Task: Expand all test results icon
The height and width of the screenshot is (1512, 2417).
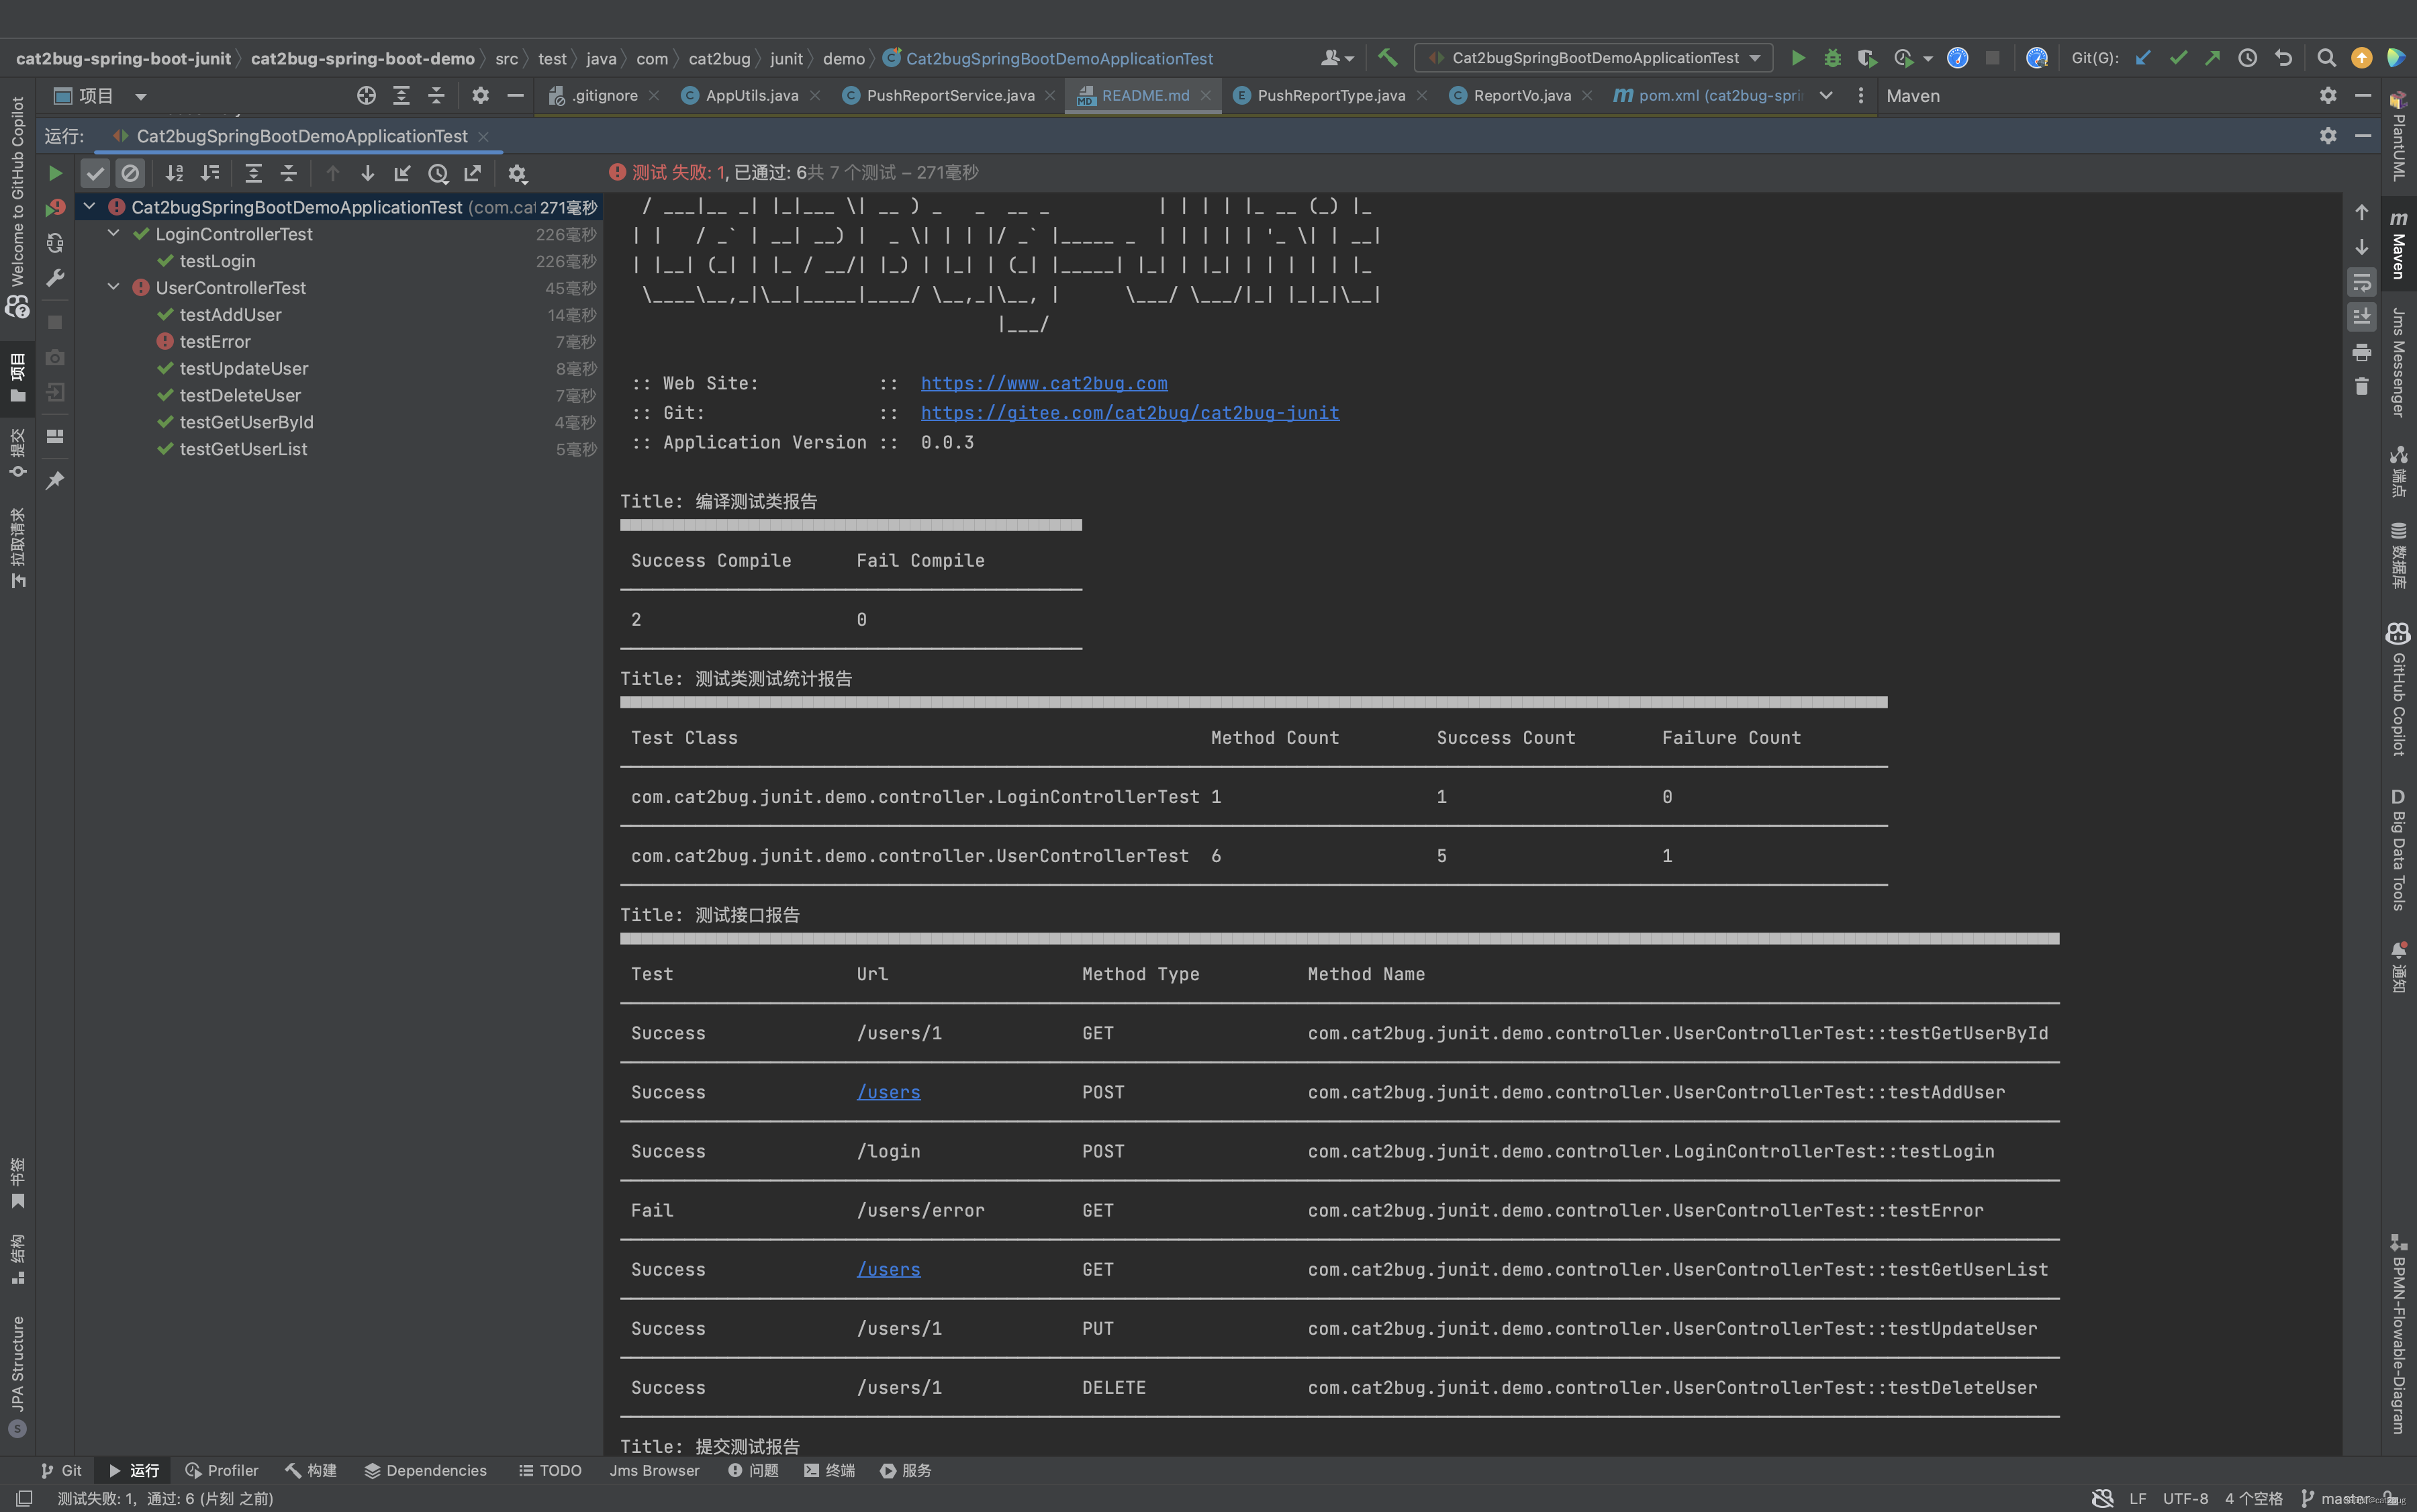Action: coord(254,173)
